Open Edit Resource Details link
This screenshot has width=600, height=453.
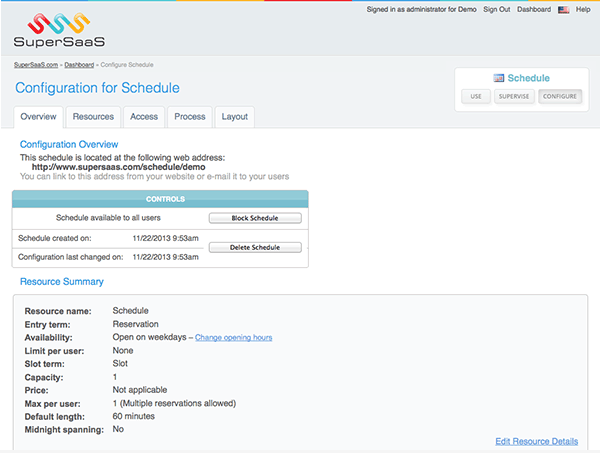coord(536,441)
